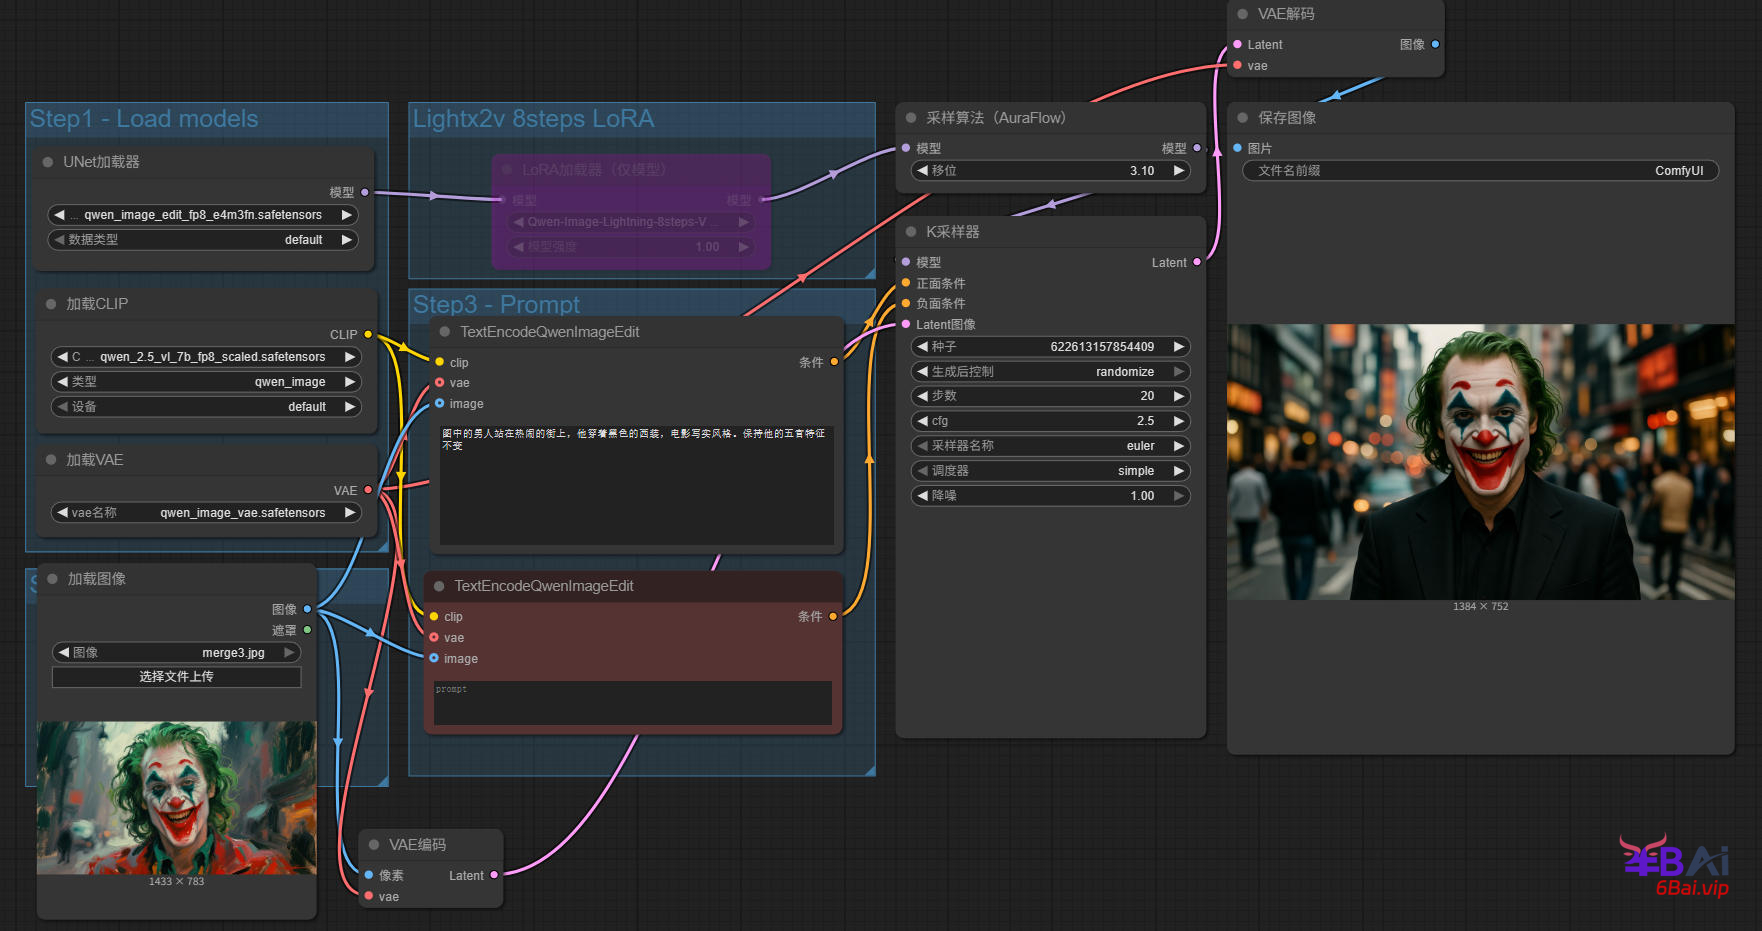Click the VAE output port on 加载VAE
The image size is (1762, 931).
point(368,490)
